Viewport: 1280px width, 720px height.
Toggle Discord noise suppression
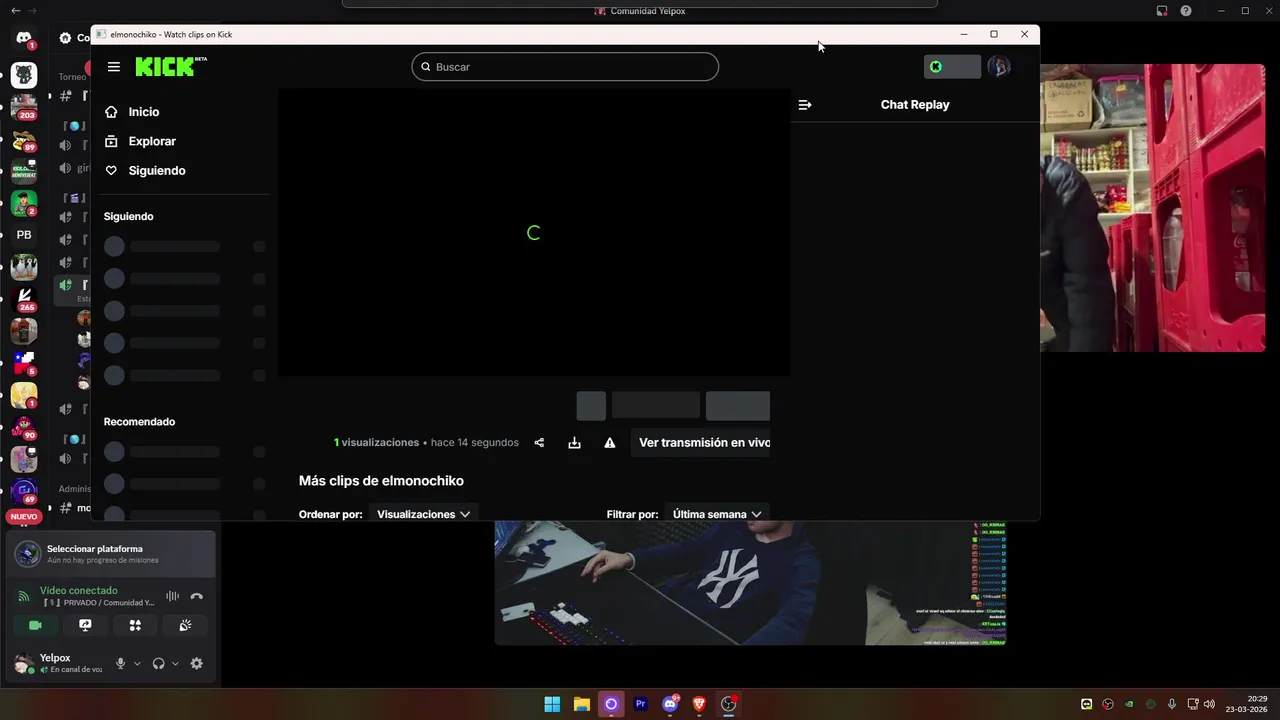click(x=172, y=596)
